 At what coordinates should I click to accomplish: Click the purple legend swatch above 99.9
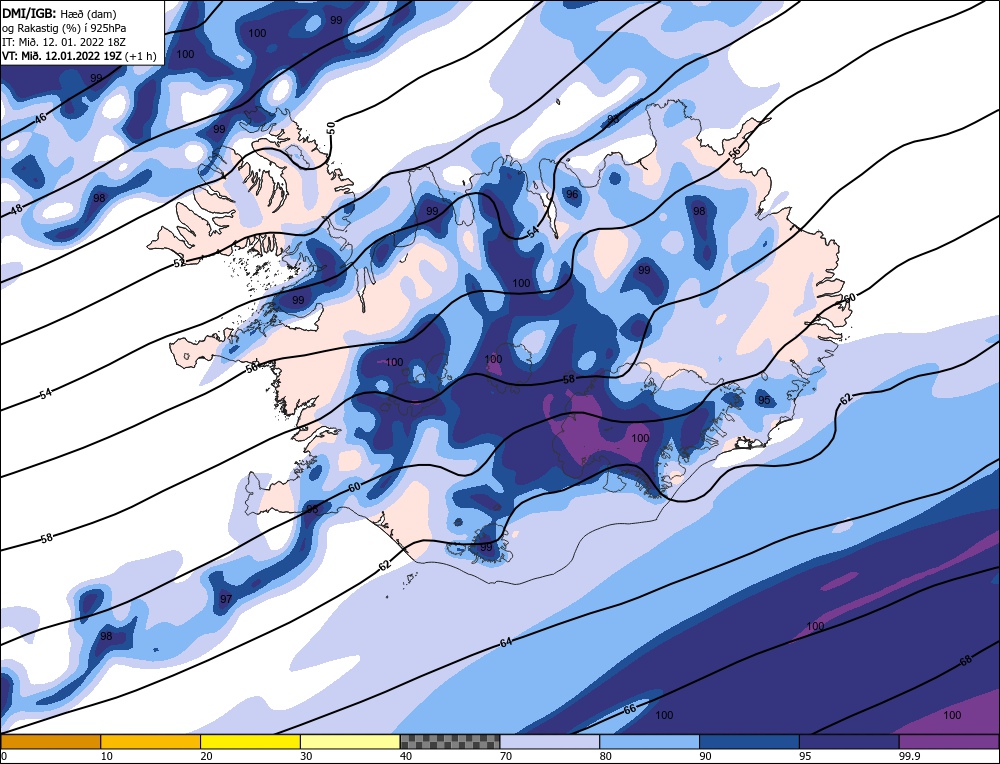[x=949, y=742]
